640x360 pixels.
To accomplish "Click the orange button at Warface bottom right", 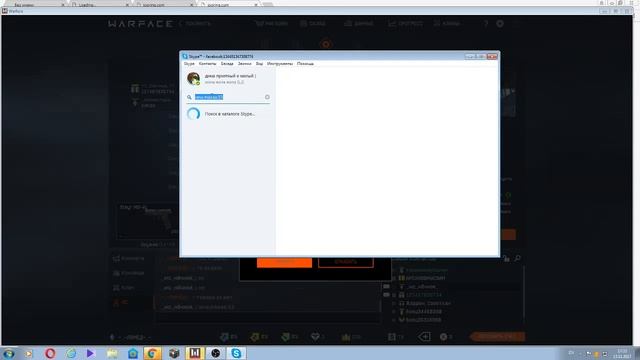I will pos(497,337).
